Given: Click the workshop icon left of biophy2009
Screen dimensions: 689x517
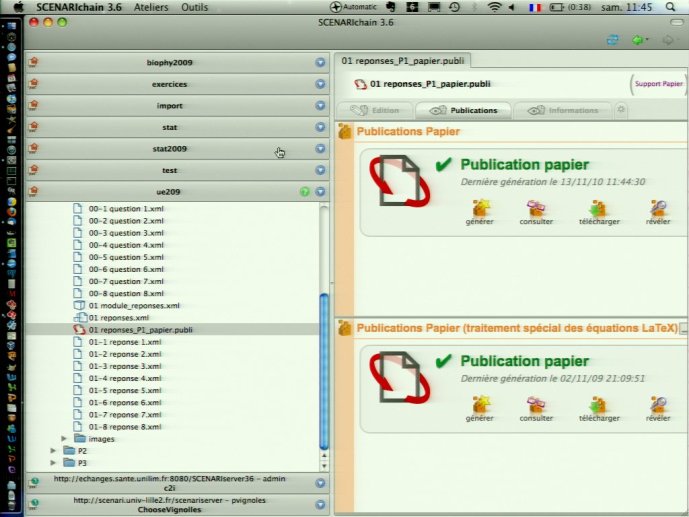Looking at the screenshot, I should point(33,62).
